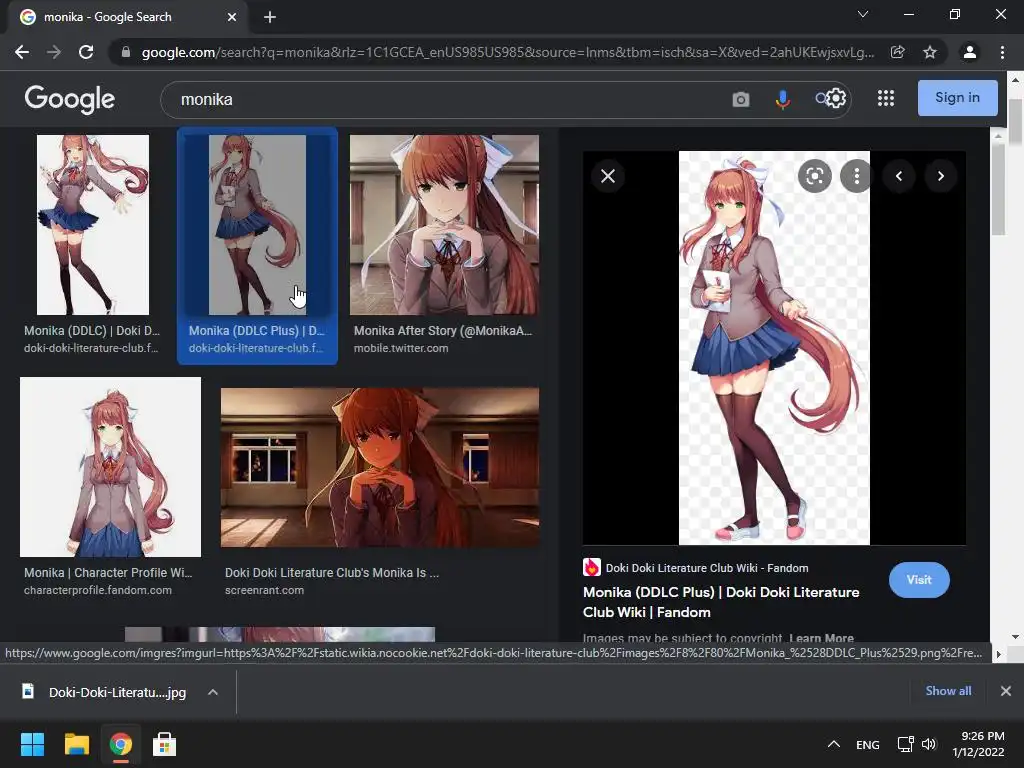This screenshot has height=768, width=1024.
Task: Go to the Google logo homepage
Action: (x=69, y=99)
